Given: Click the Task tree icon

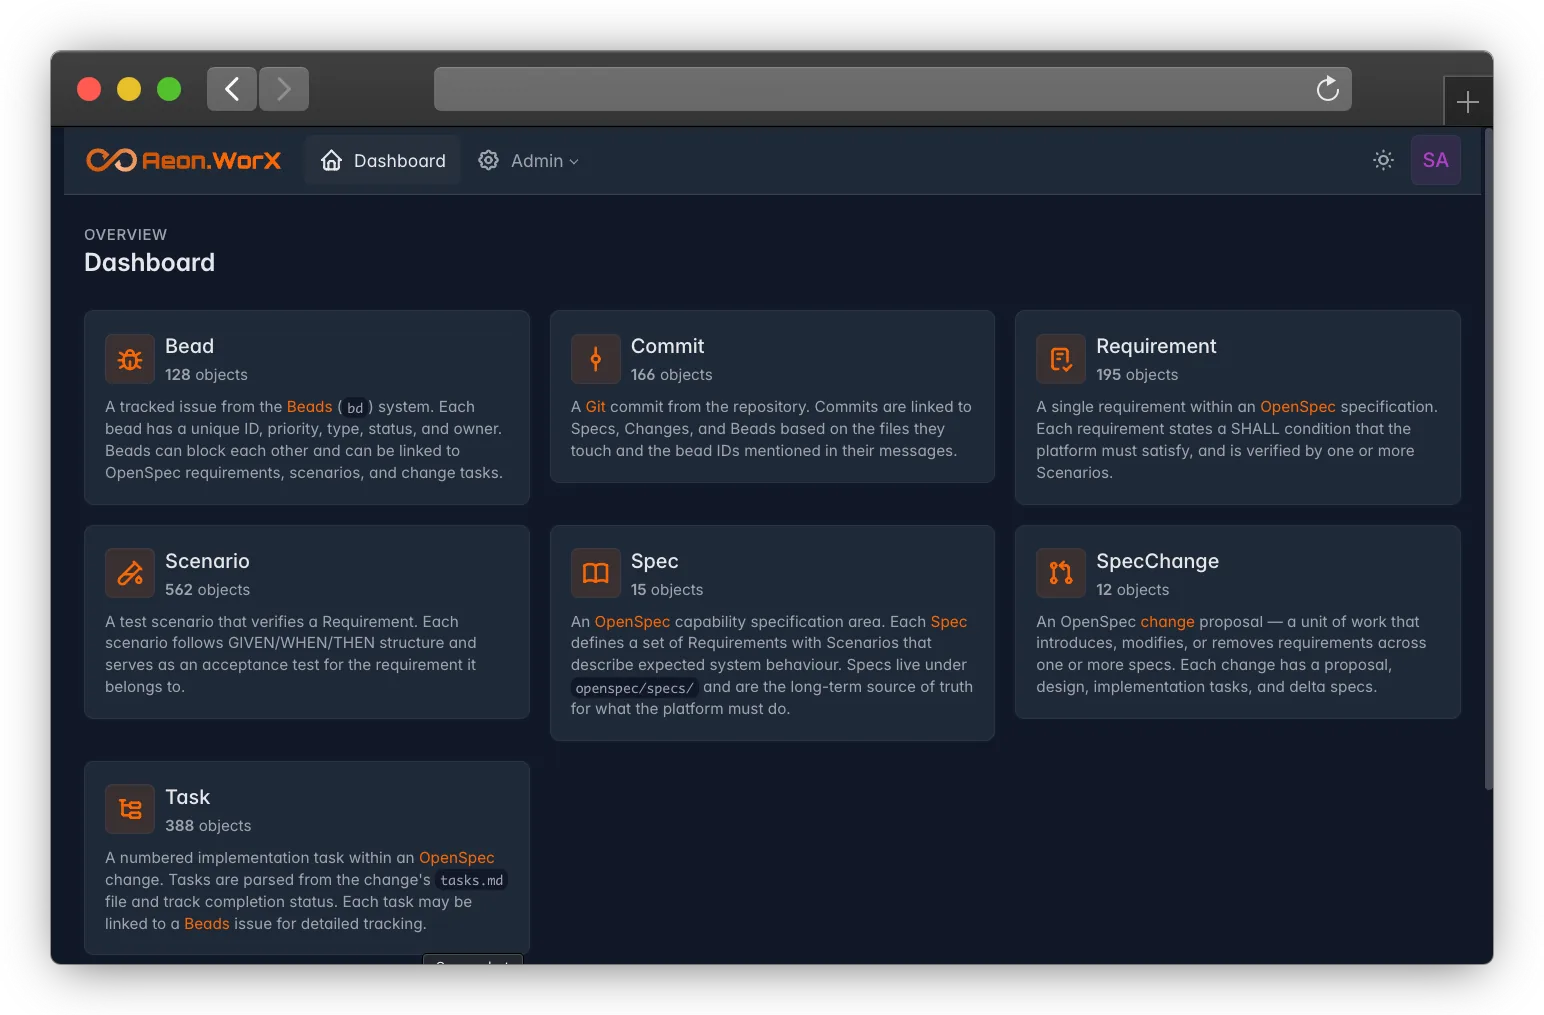Looking at the screenshot, I should pyautogui.click(x=130, y=809).
